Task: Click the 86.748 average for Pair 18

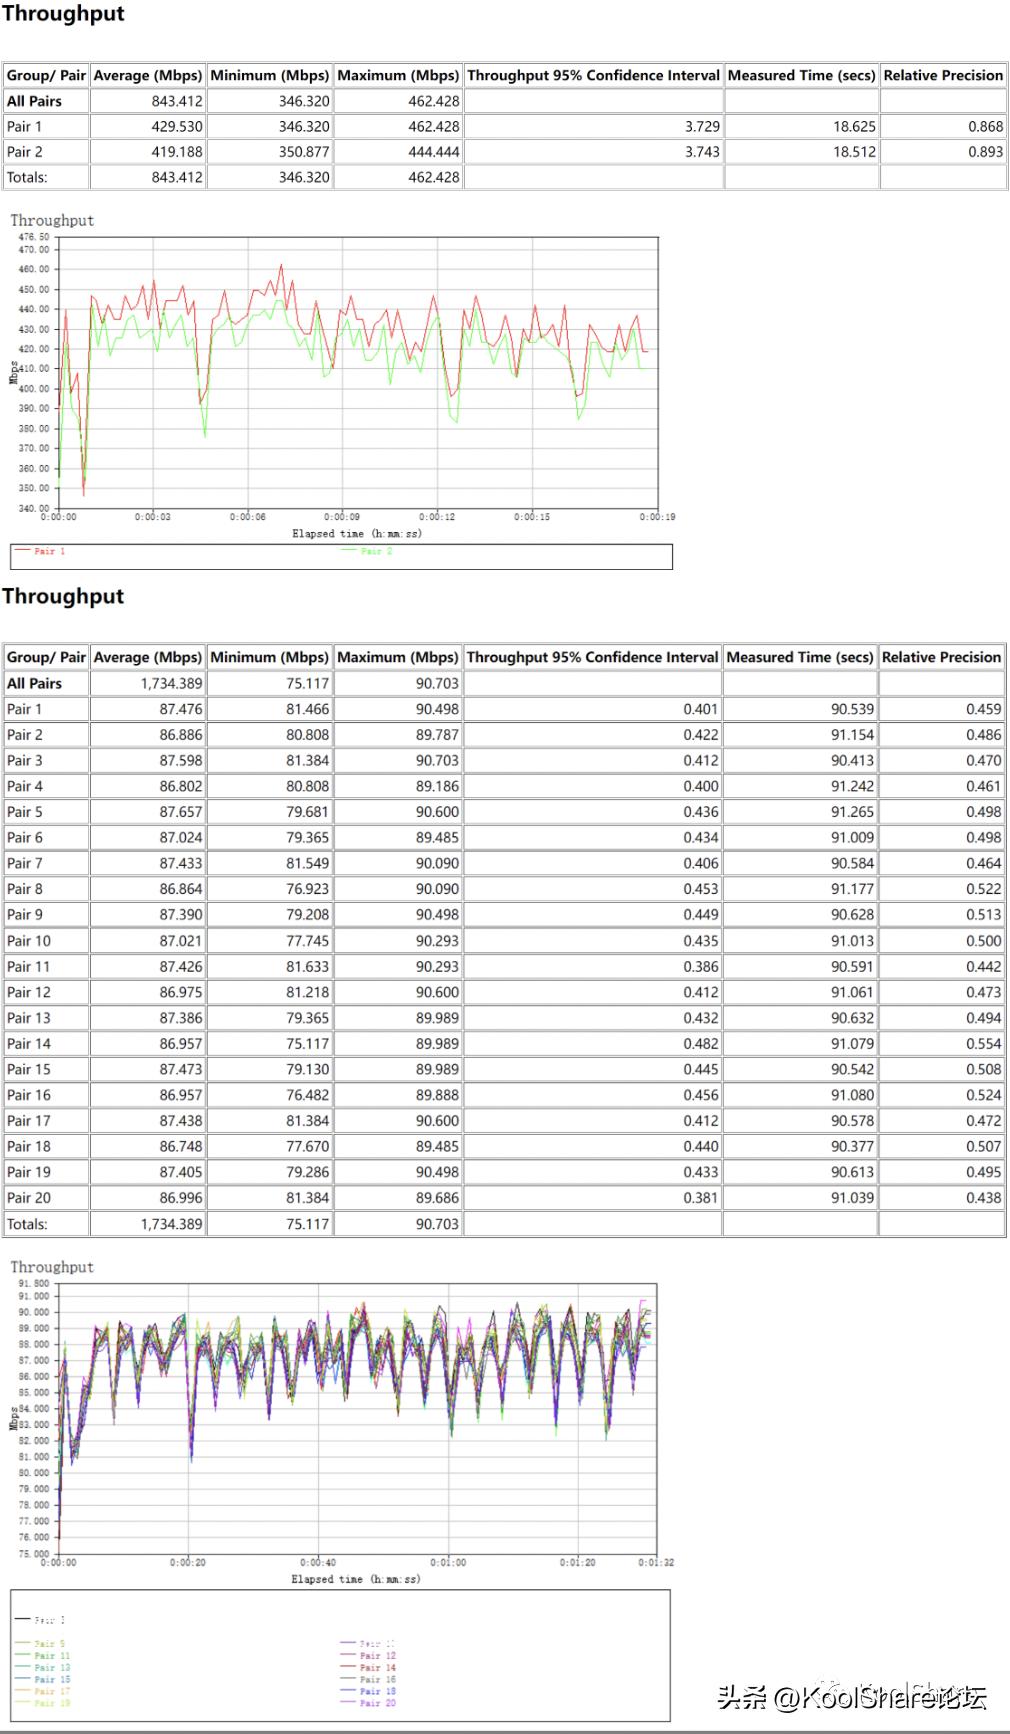Action: point(181,1147)
